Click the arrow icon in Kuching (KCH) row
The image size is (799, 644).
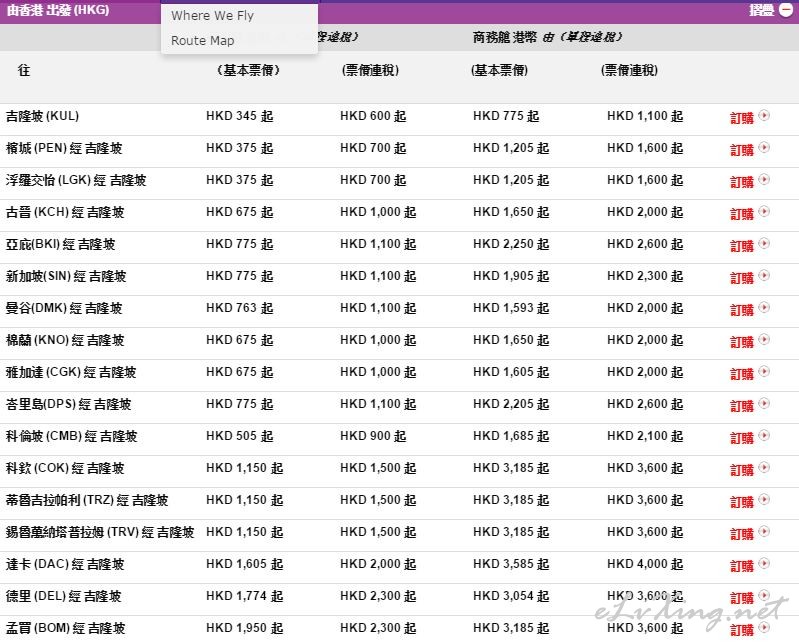pos(764,212)
